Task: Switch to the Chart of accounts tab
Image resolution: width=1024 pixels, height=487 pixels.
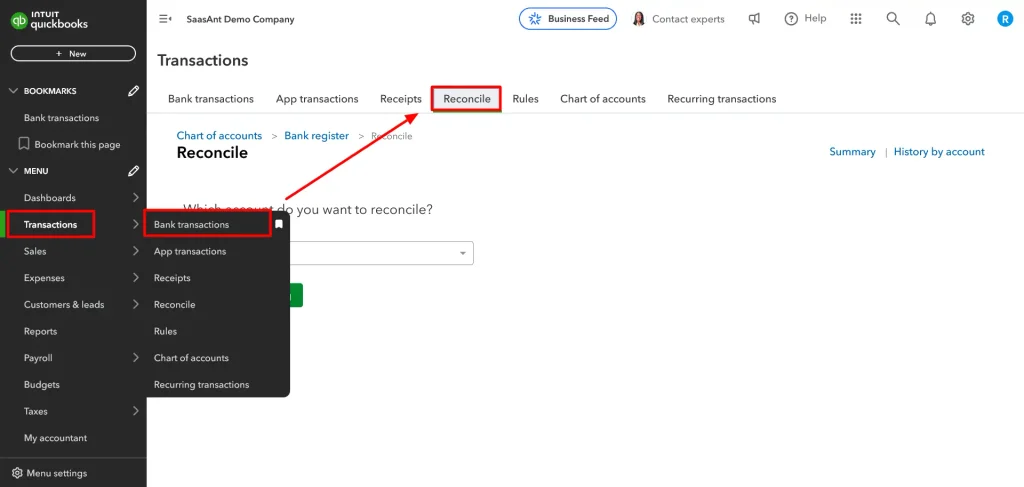Action: tap(603, 99)
